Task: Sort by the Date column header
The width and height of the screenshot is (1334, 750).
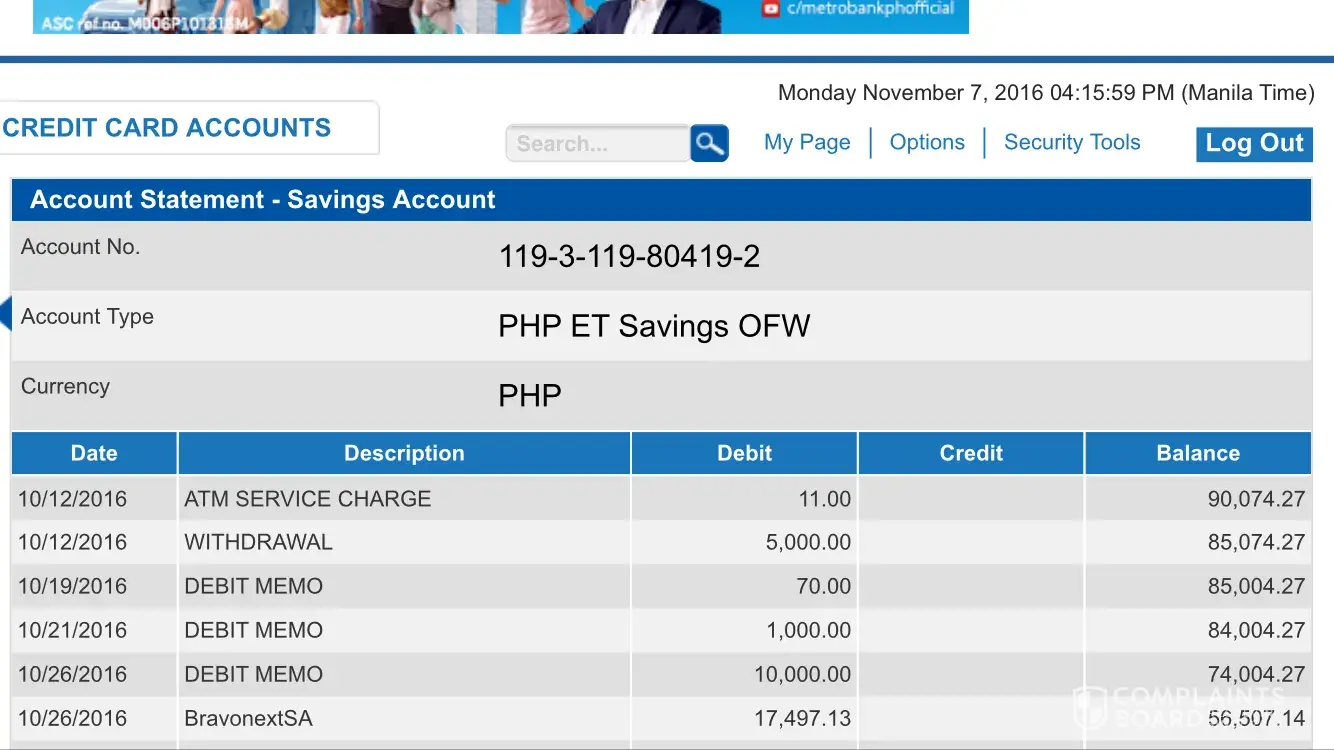Action: pos(94,453)
